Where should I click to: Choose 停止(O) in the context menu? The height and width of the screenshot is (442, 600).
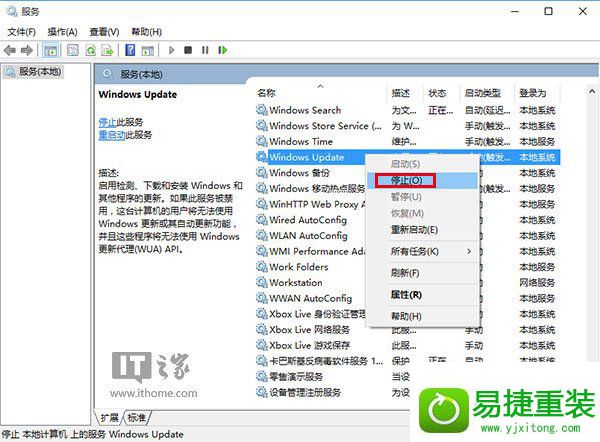(422, 180)
